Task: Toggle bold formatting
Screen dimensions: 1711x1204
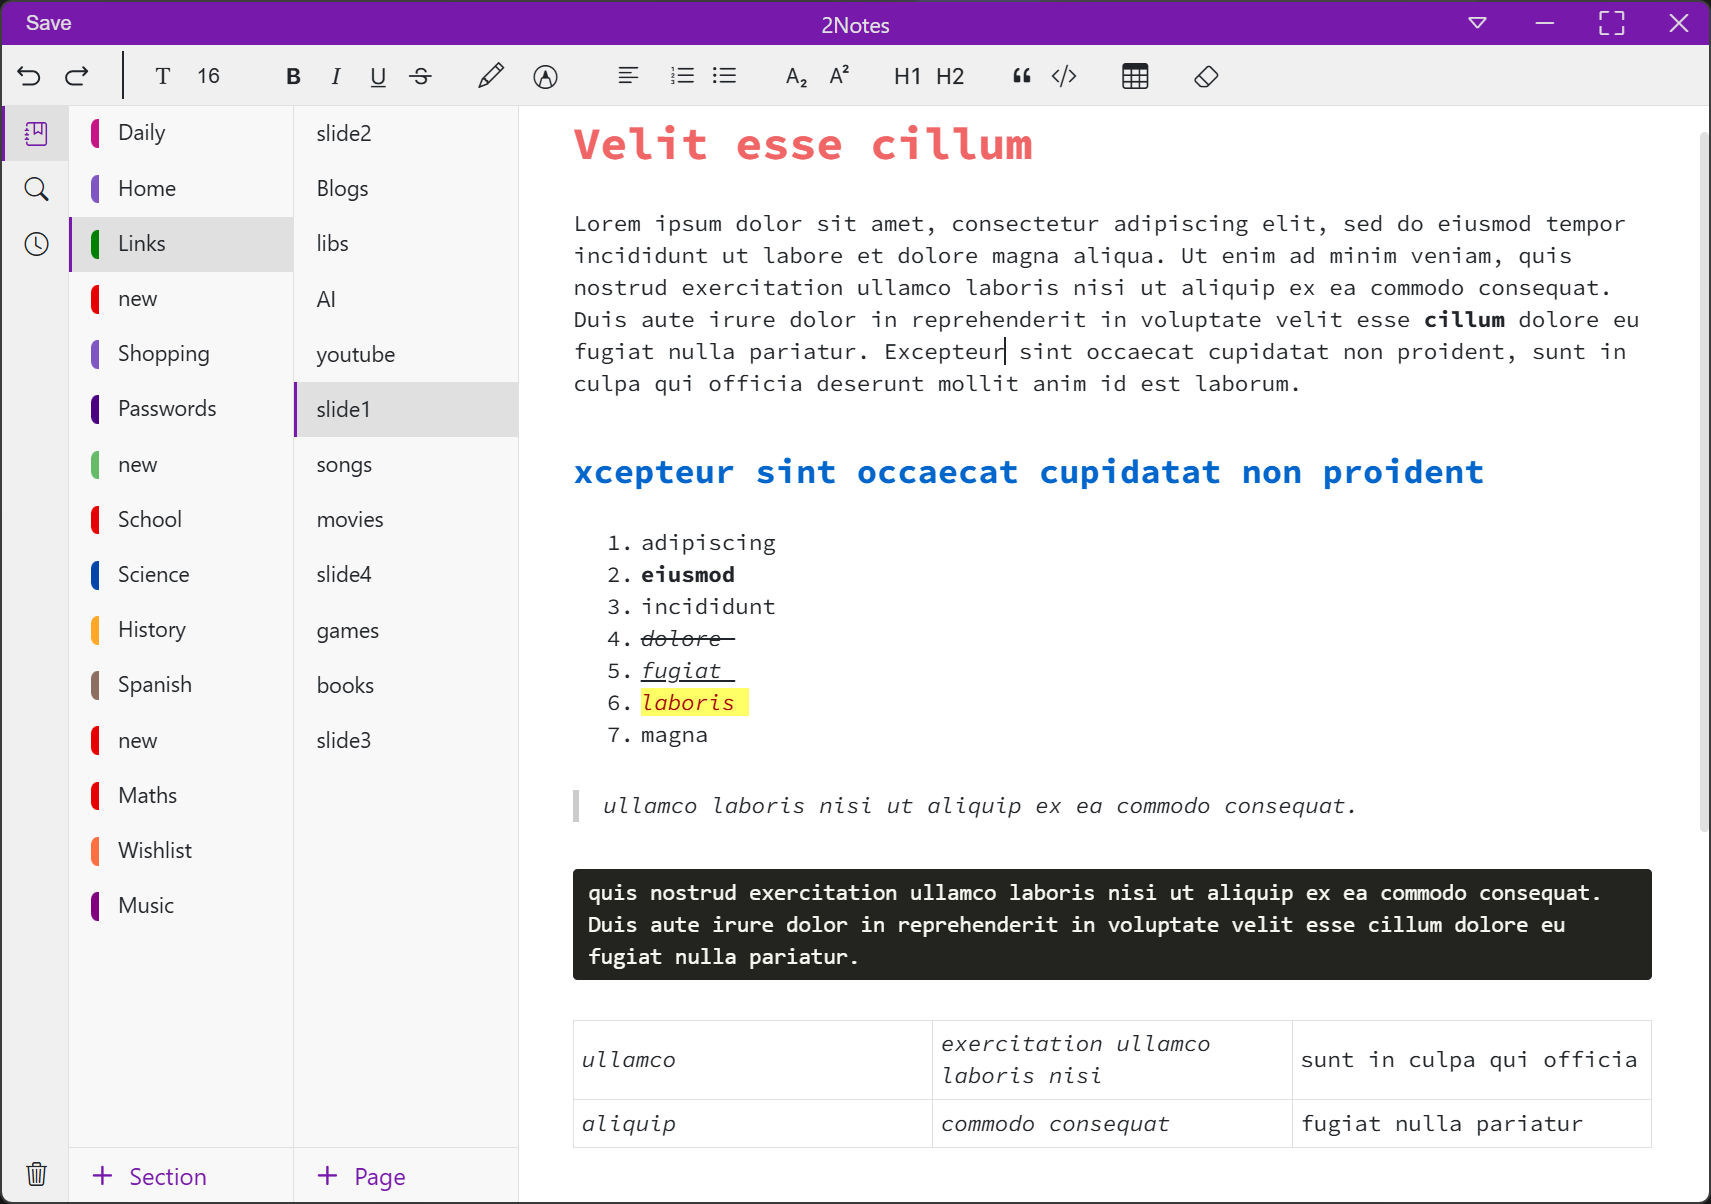Action: pyautogui.click(x=293, y=76)
